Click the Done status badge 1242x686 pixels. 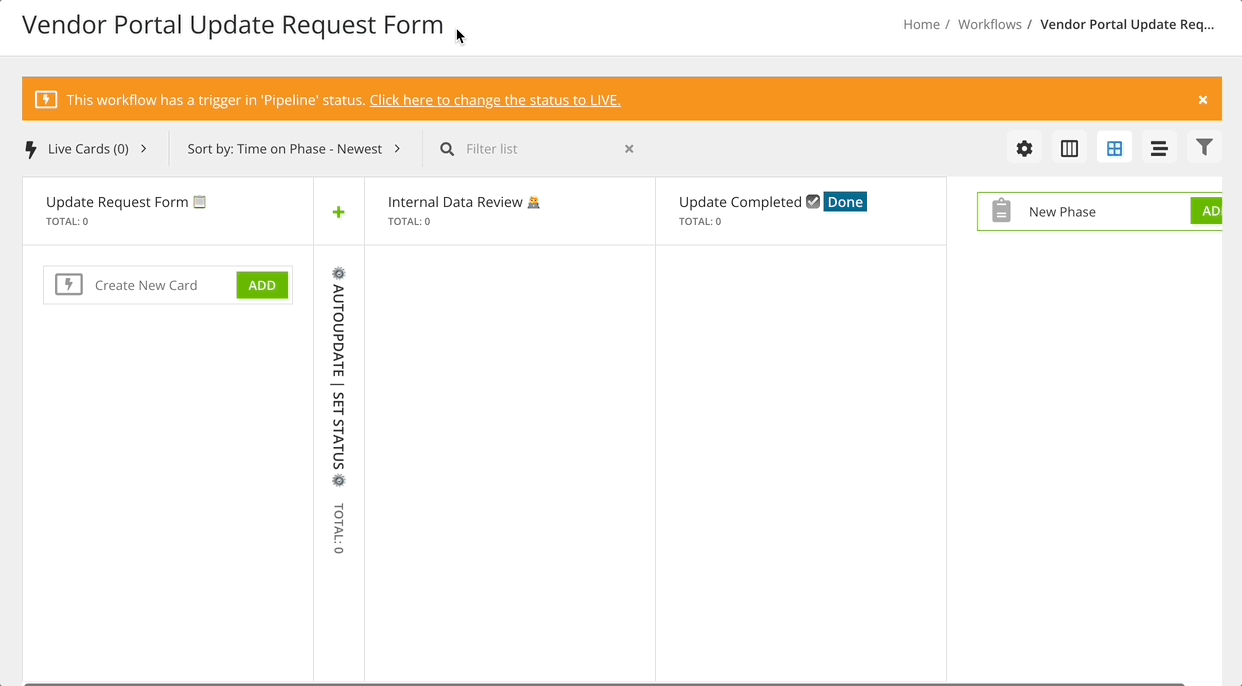pyautogui.click(x=845, y=201)
